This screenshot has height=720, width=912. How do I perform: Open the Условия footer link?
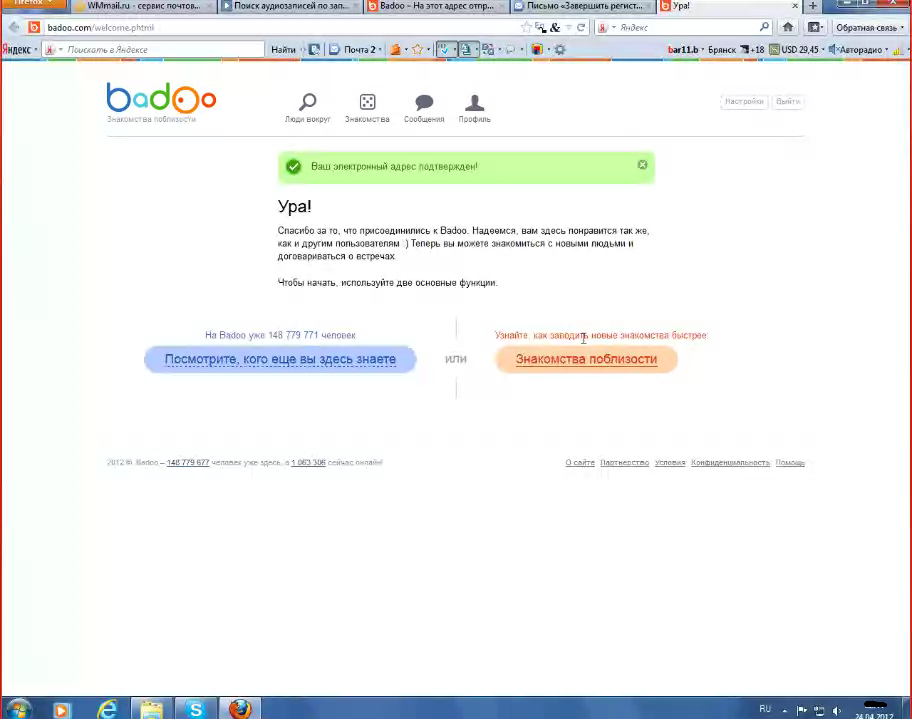click(x=670, y=463)
